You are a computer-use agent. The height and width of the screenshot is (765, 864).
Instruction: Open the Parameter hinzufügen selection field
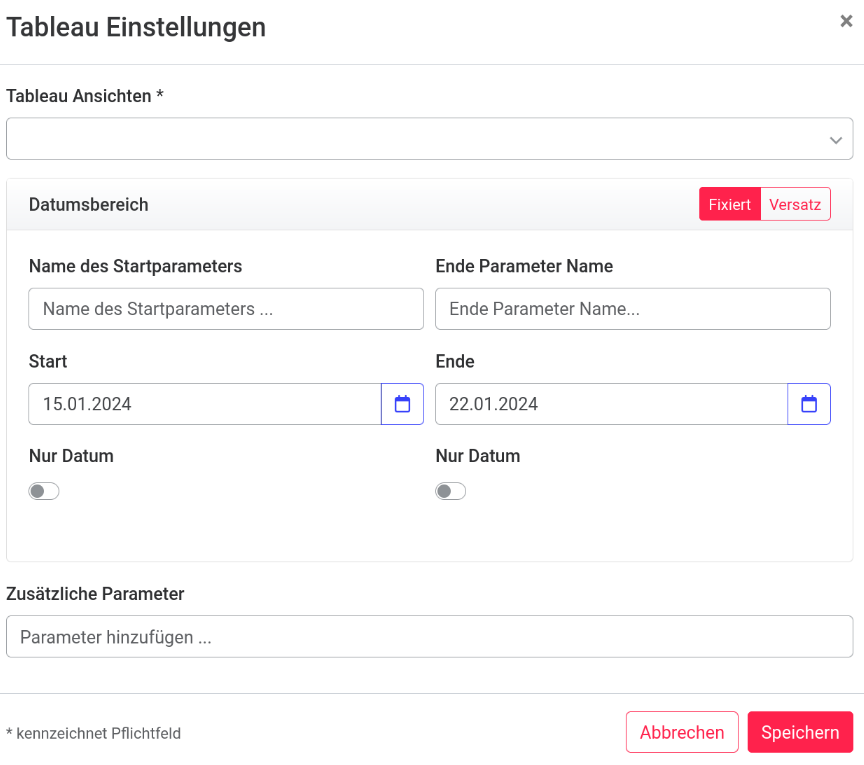tap(429, 637)
